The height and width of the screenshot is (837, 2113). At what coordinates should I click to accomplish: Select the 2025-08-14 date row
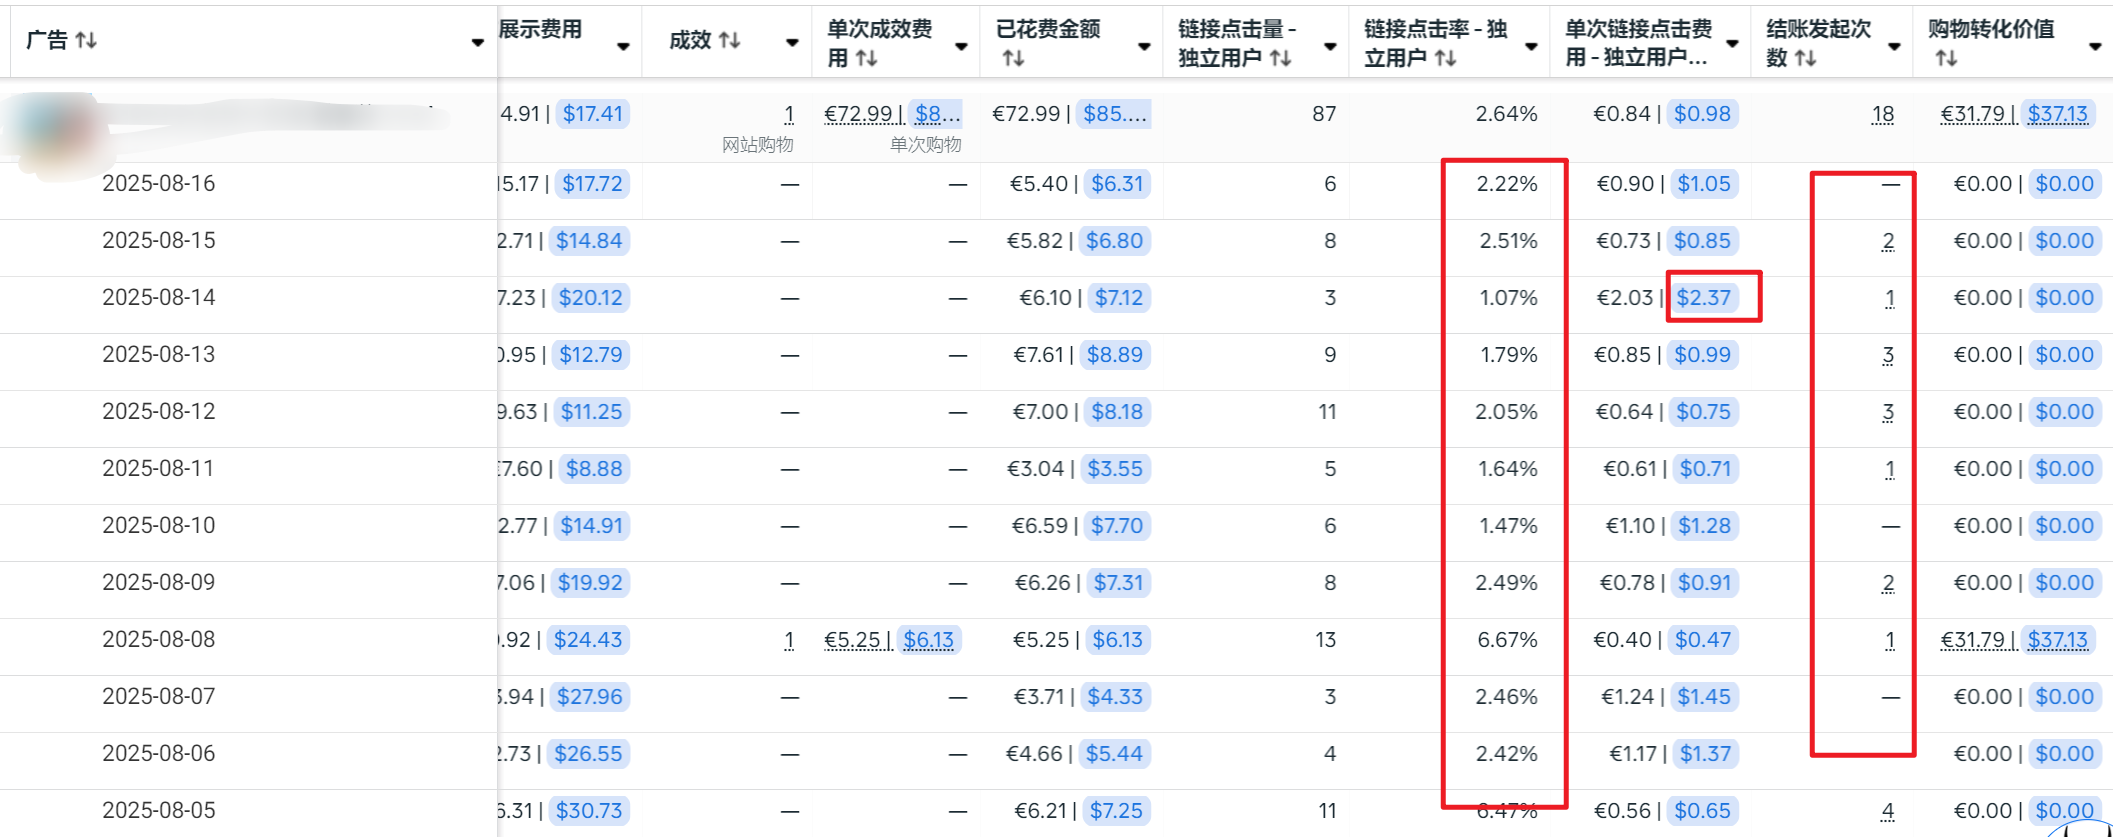pos(159,298)
